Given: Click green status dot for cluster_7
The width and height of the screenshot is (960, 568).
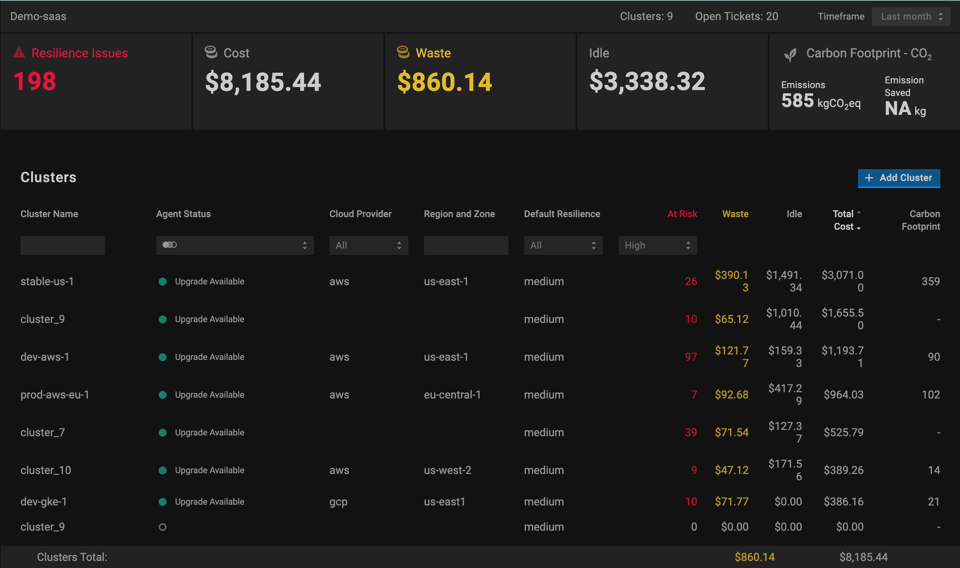Looking at the screenshot, I should [x=162, y=433].
